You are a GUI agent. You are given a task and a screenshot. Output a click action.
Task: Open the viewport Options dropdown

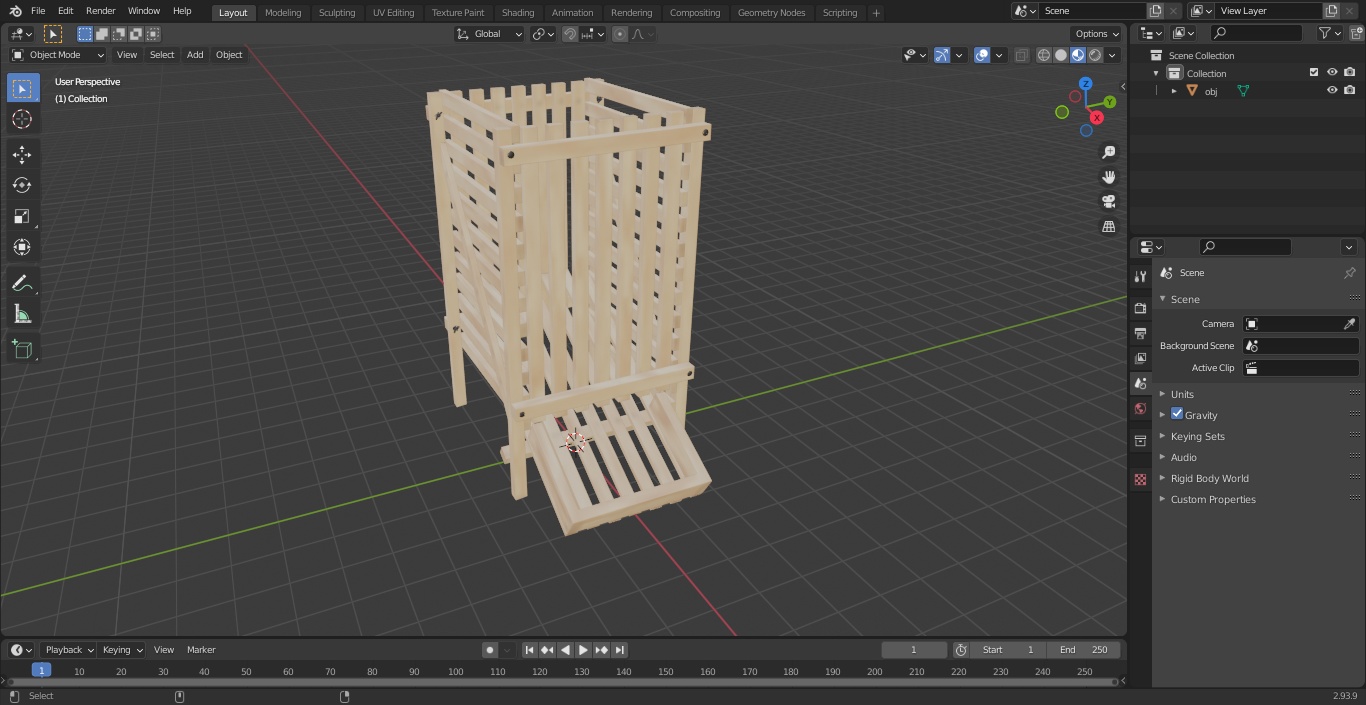click(1097, 34)
